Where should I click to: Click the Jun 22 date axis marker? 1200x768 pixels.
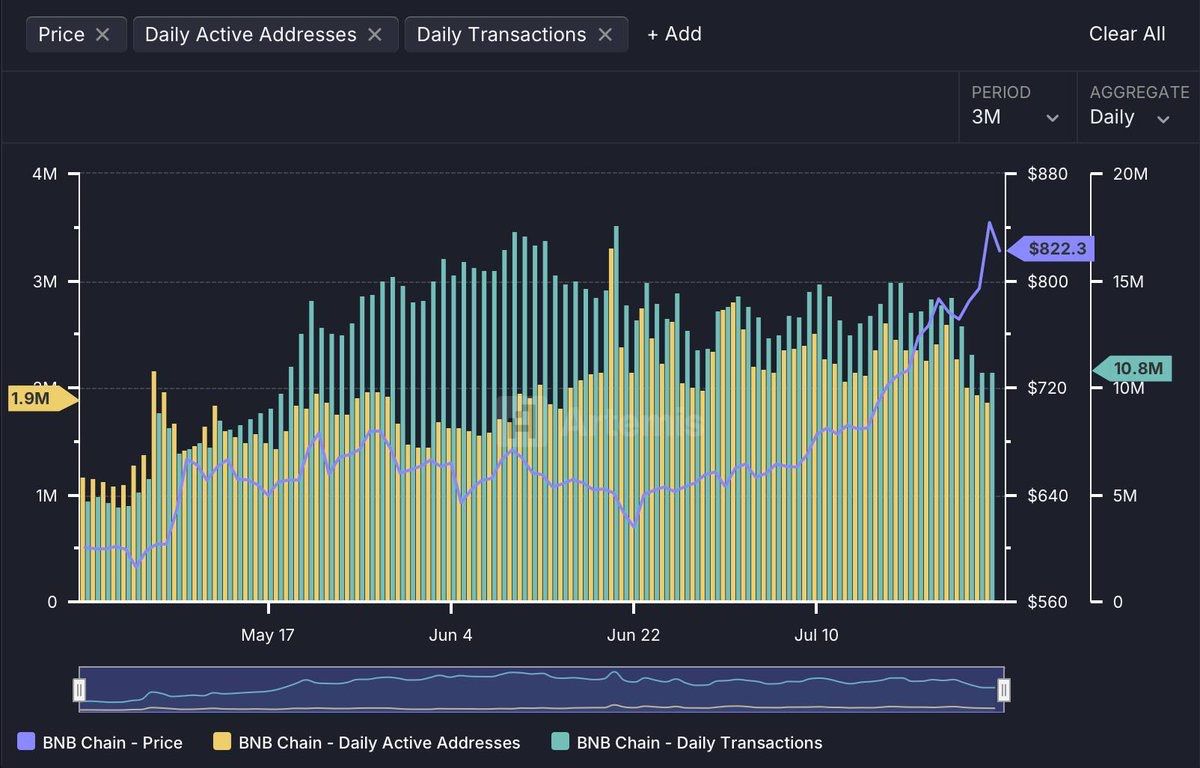636,635
